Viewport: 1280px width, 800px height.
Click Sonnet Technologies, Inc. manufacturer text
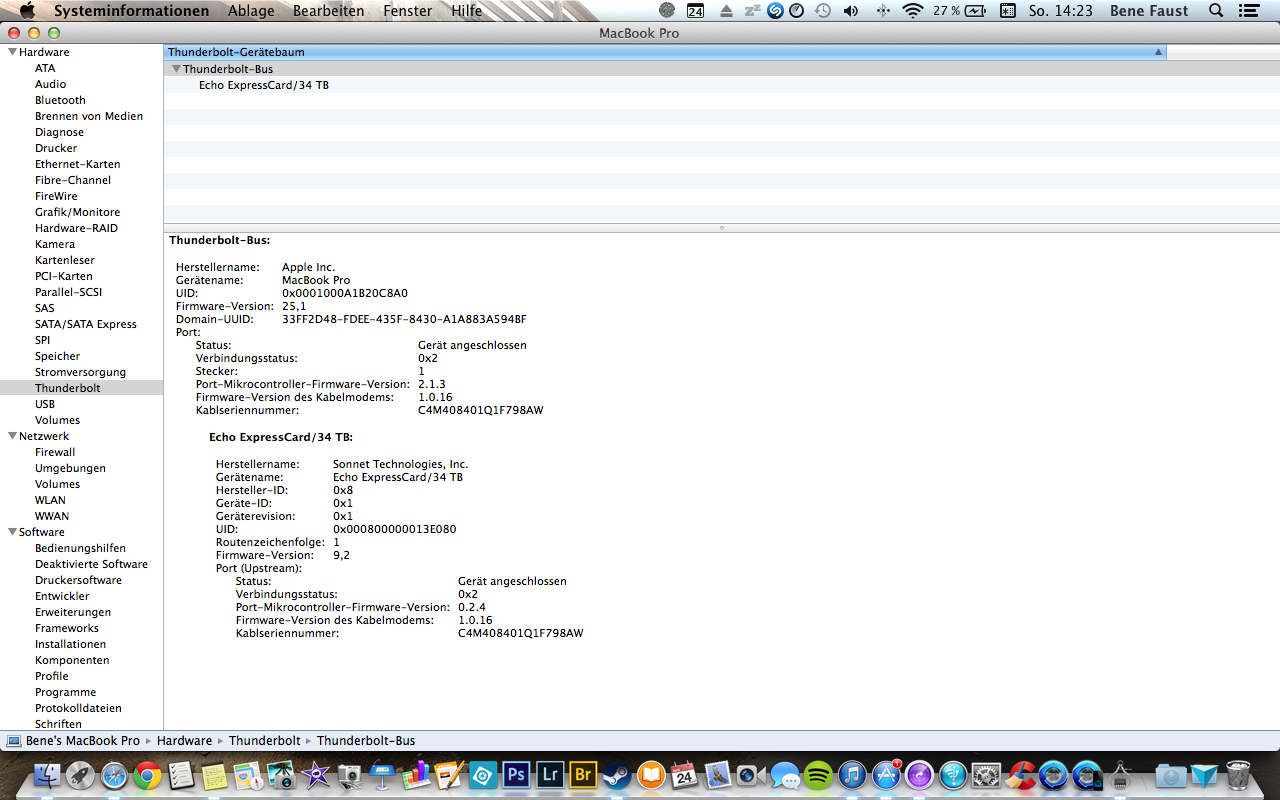pos(400,464)
